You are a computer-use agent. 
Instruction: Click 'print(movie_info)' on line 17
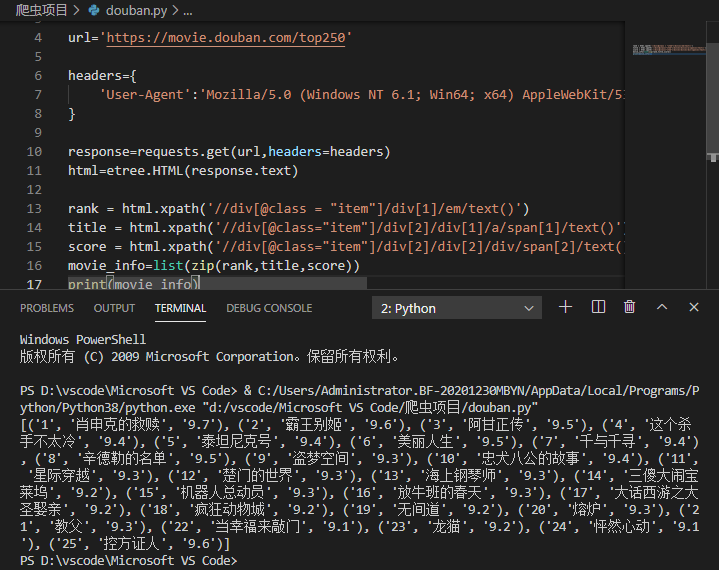[134, 284]
